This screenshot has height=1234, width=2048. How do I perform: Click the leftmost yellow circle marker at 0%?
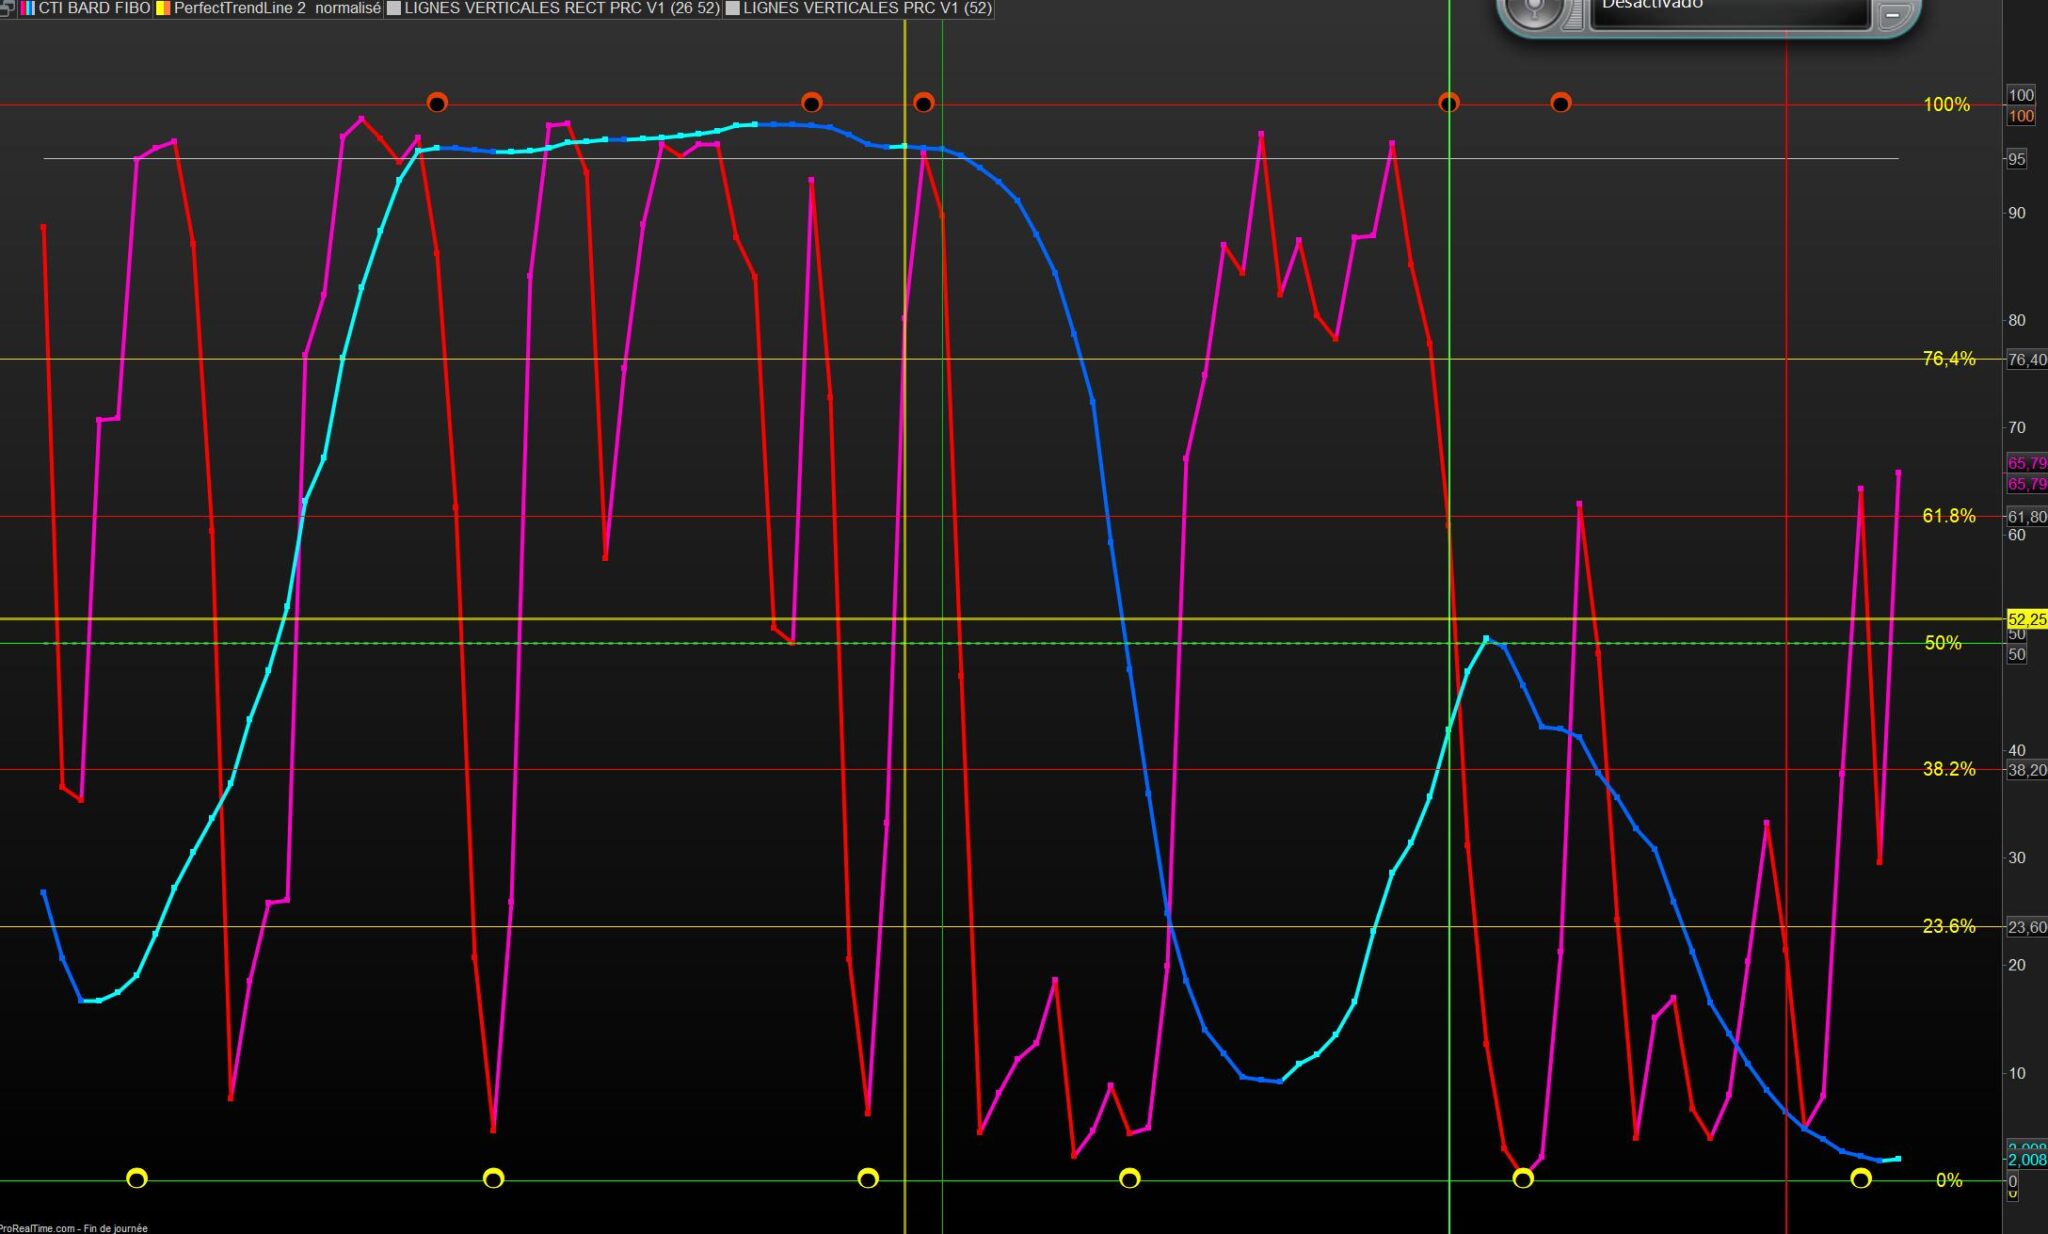137,1178
